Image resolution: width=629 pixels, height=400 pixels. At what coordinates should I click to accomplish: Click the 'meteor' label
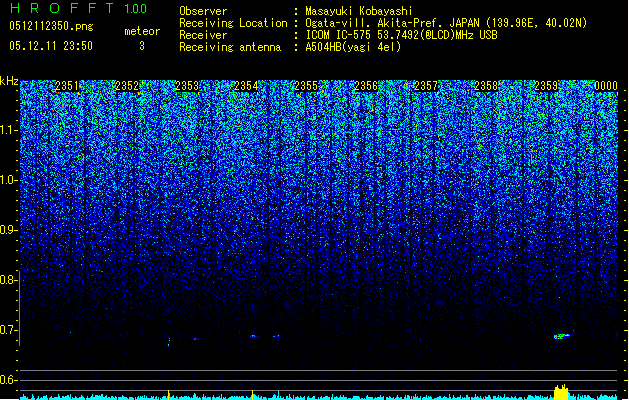[142, 31]
